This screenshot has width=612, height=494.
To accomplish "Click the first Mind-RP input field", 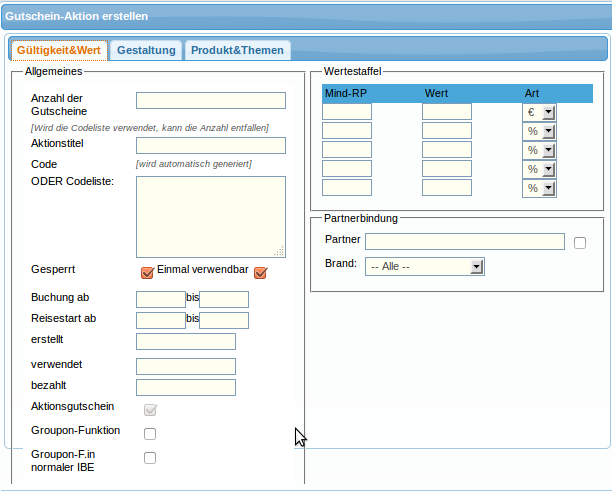I will (x=347, y=112).
